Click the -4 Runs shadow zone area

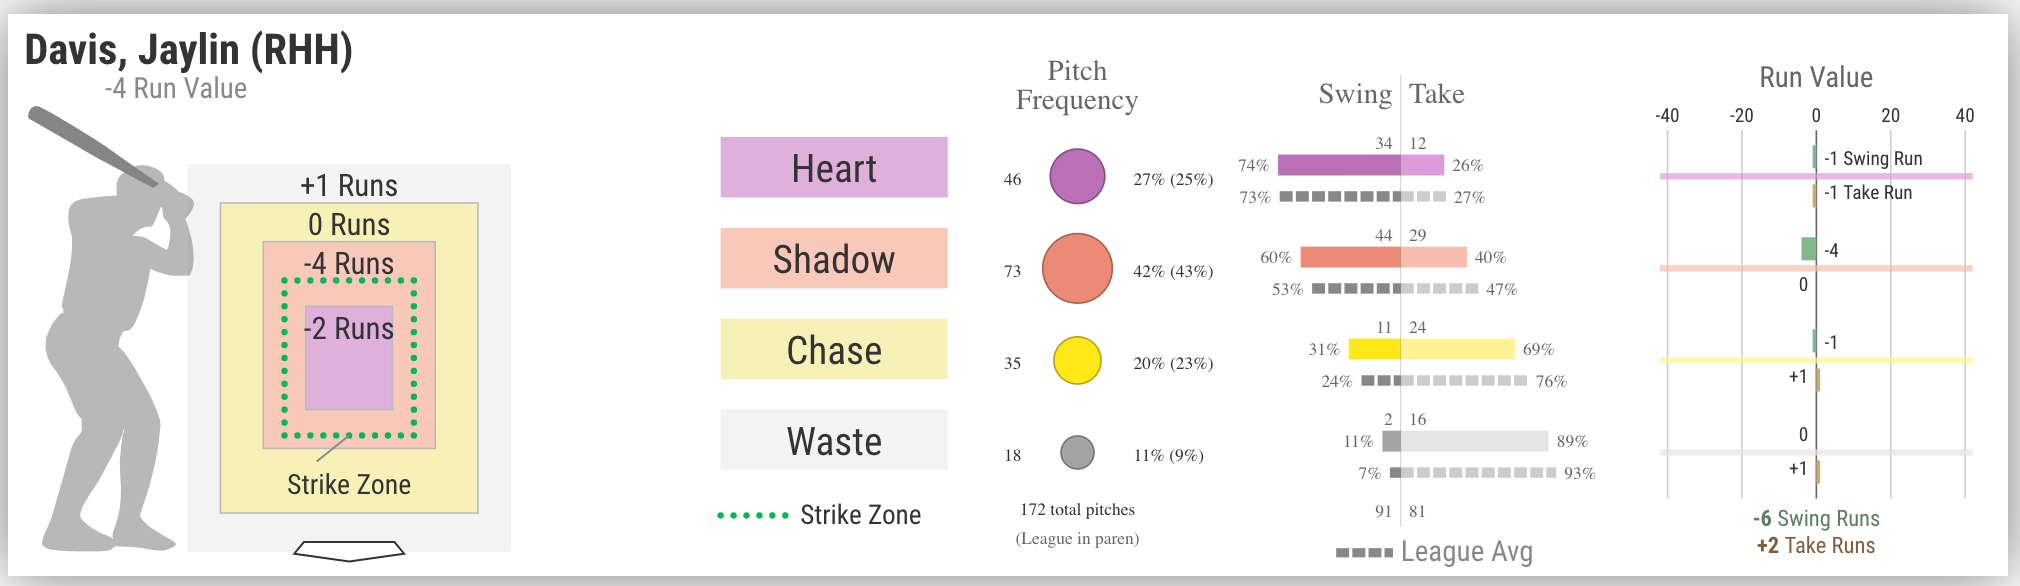[349, 262]
